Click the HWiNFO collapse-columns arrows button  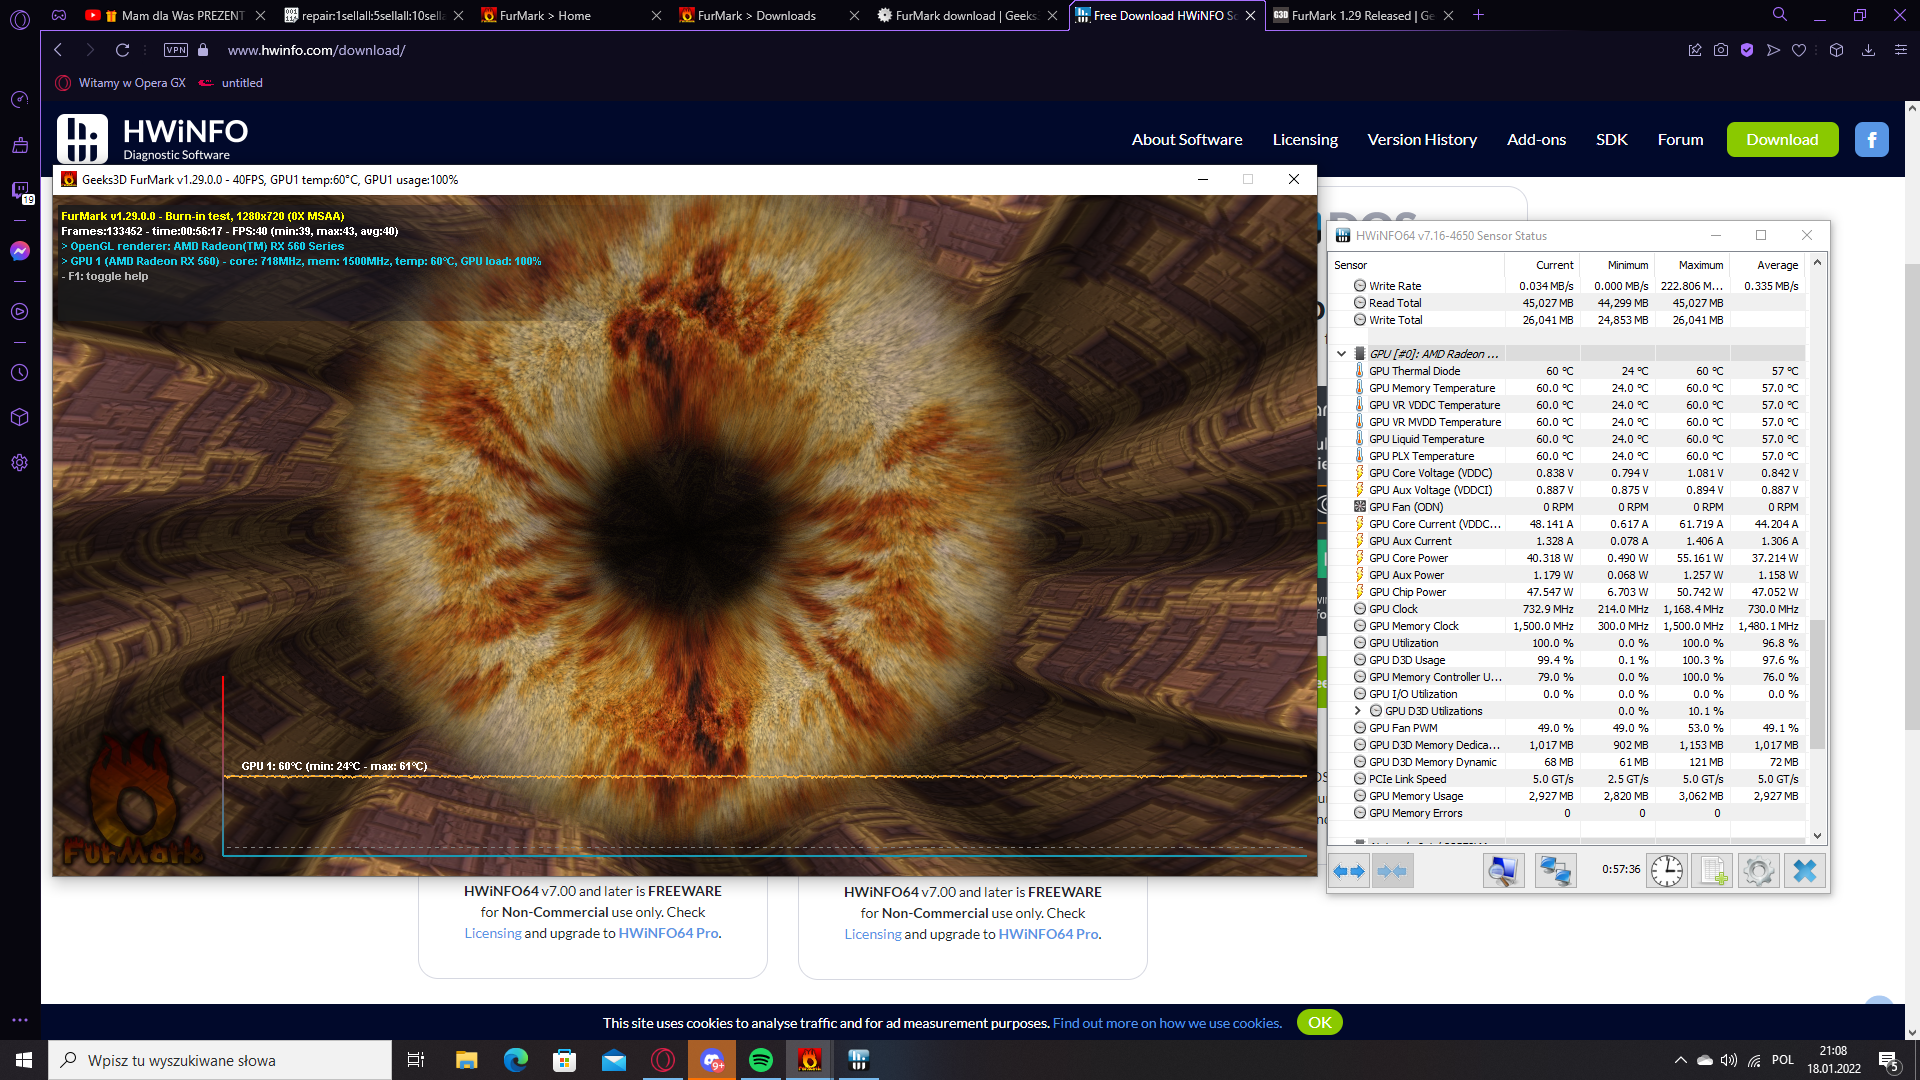(x=1392, y=871)
